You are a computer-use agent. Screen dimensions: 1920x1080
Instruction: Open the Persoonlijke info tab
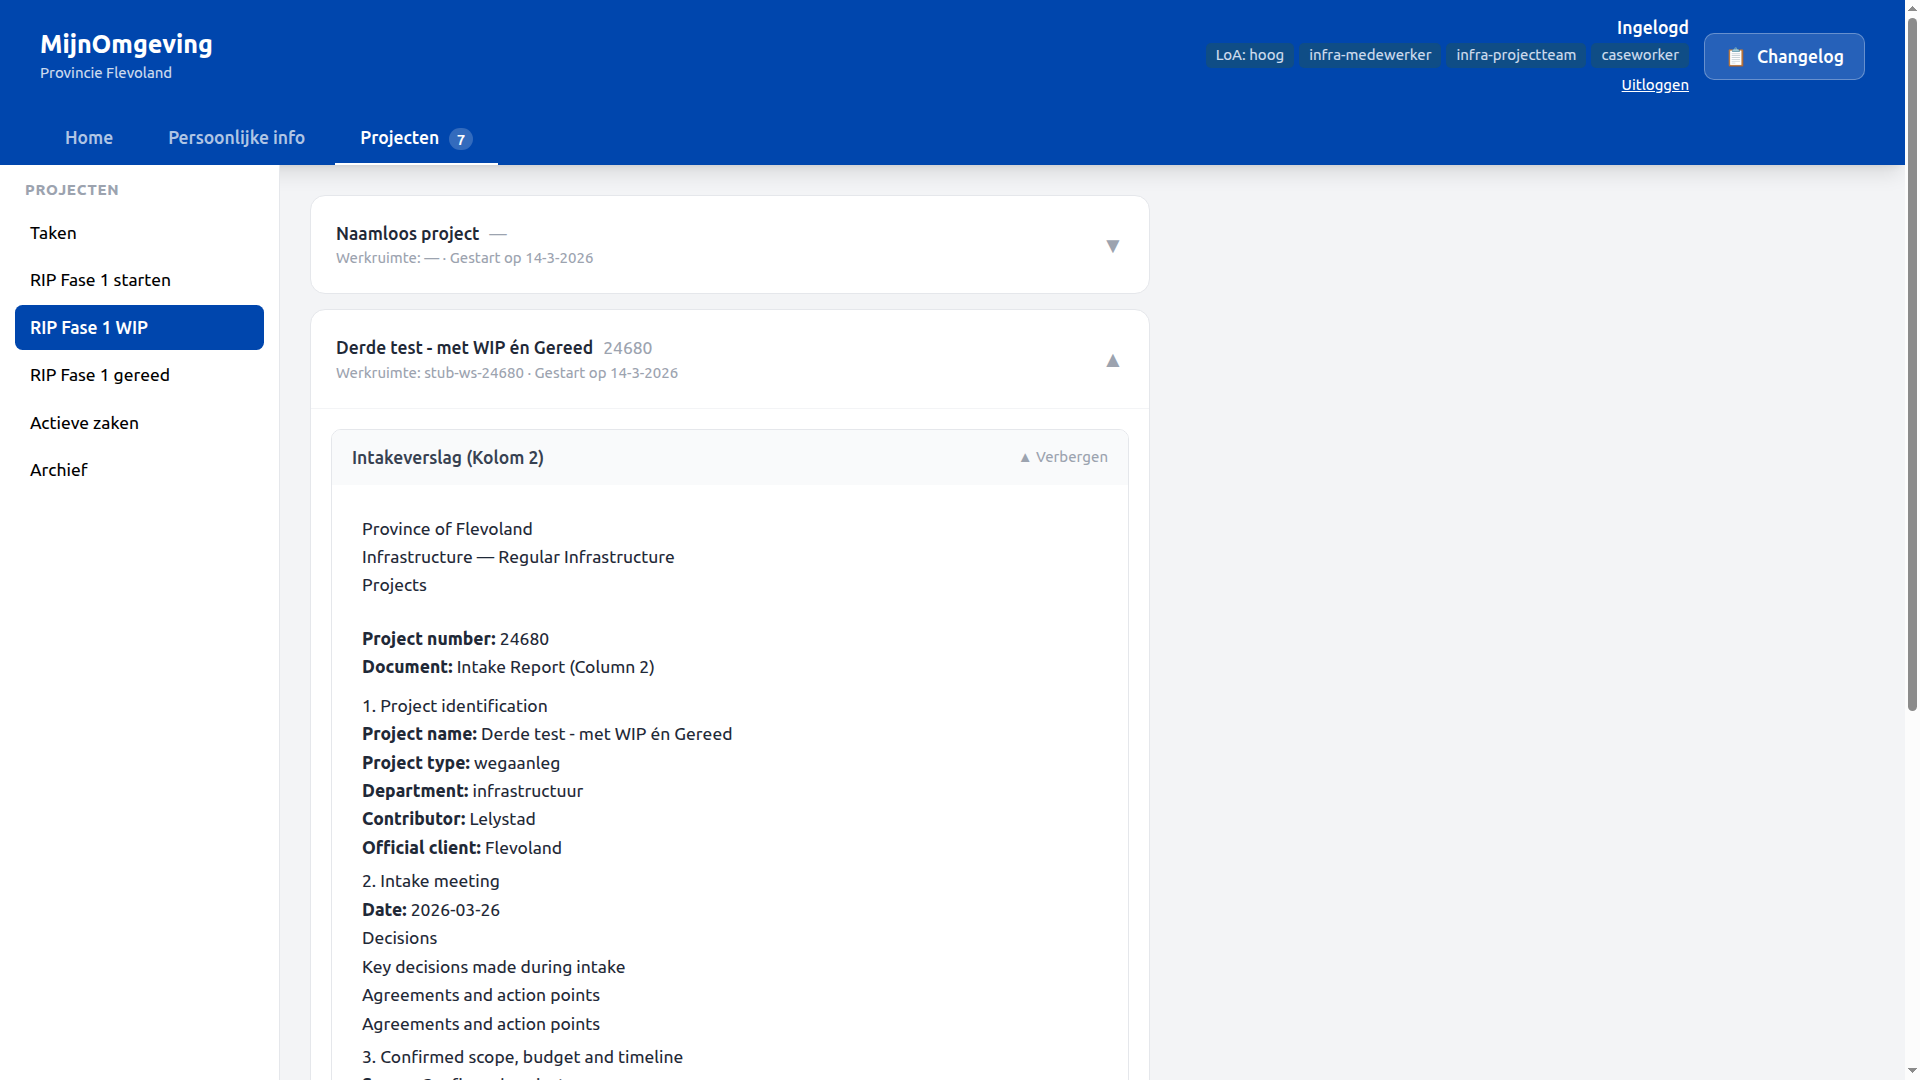(236, 137)
